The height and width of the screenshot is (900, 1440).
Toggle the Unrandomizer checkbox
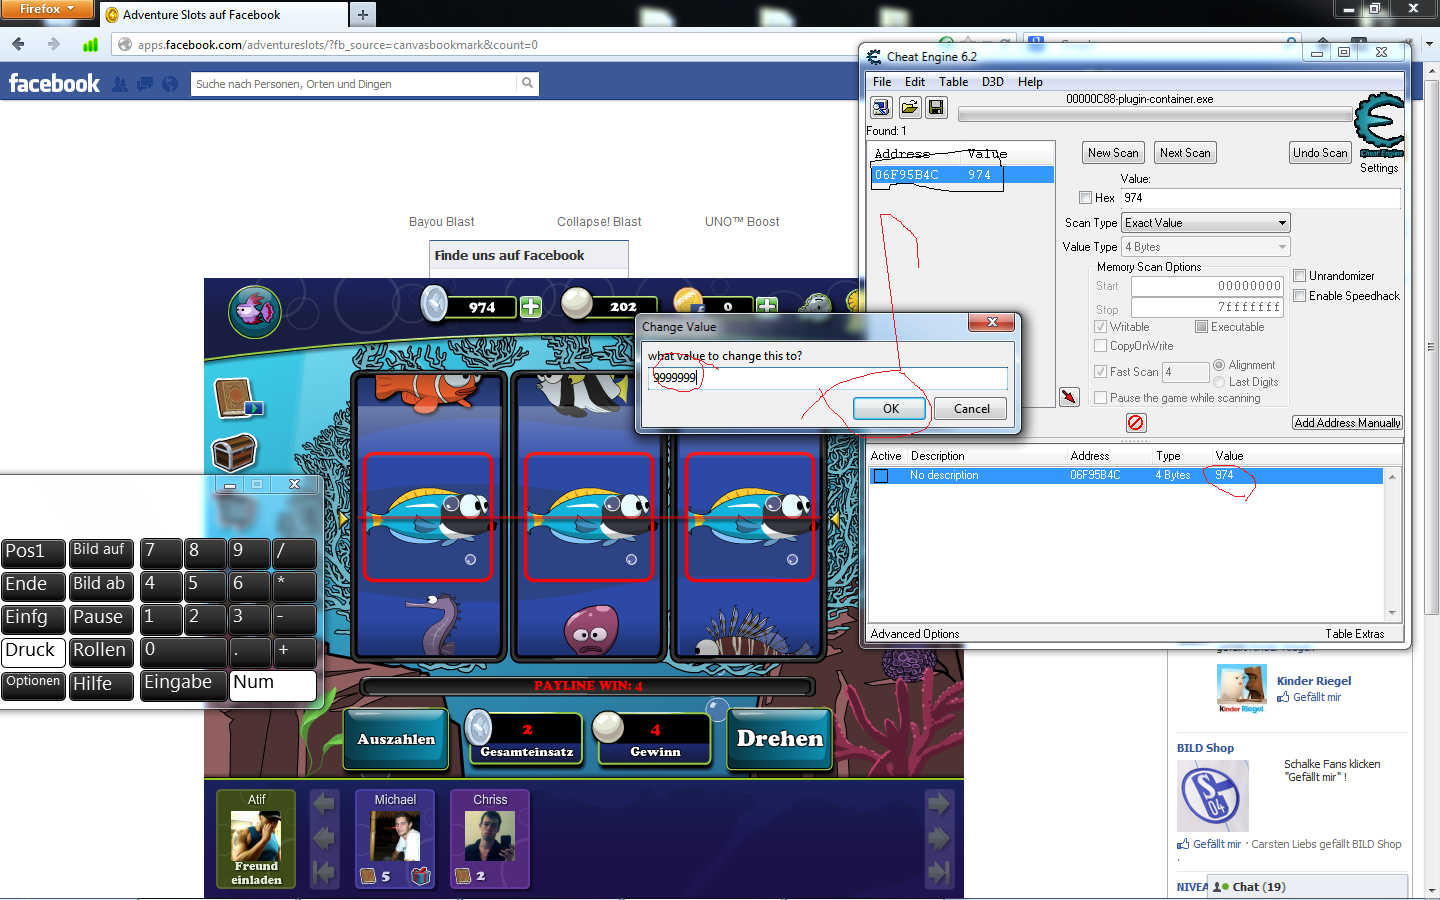[1300, 276]
